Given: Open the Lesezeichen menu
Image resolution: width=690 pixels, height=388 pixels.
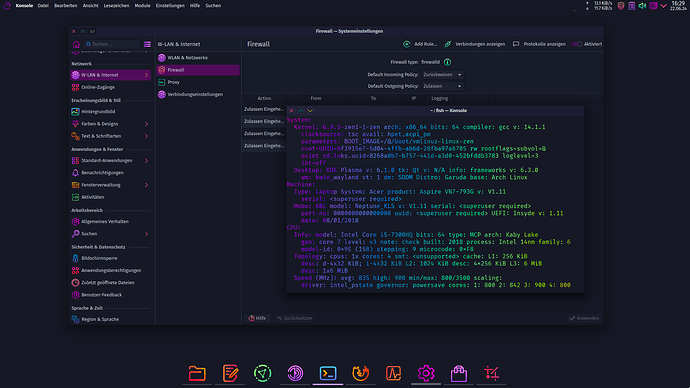Looking at the screenshot, I should click(116, 6).
